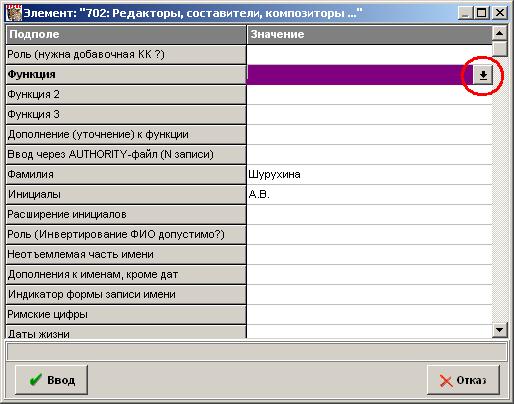The height and width of the screenshot is (404, 514).
Task: Open the Функция dropdown arrow button
Action: [482, 75]
